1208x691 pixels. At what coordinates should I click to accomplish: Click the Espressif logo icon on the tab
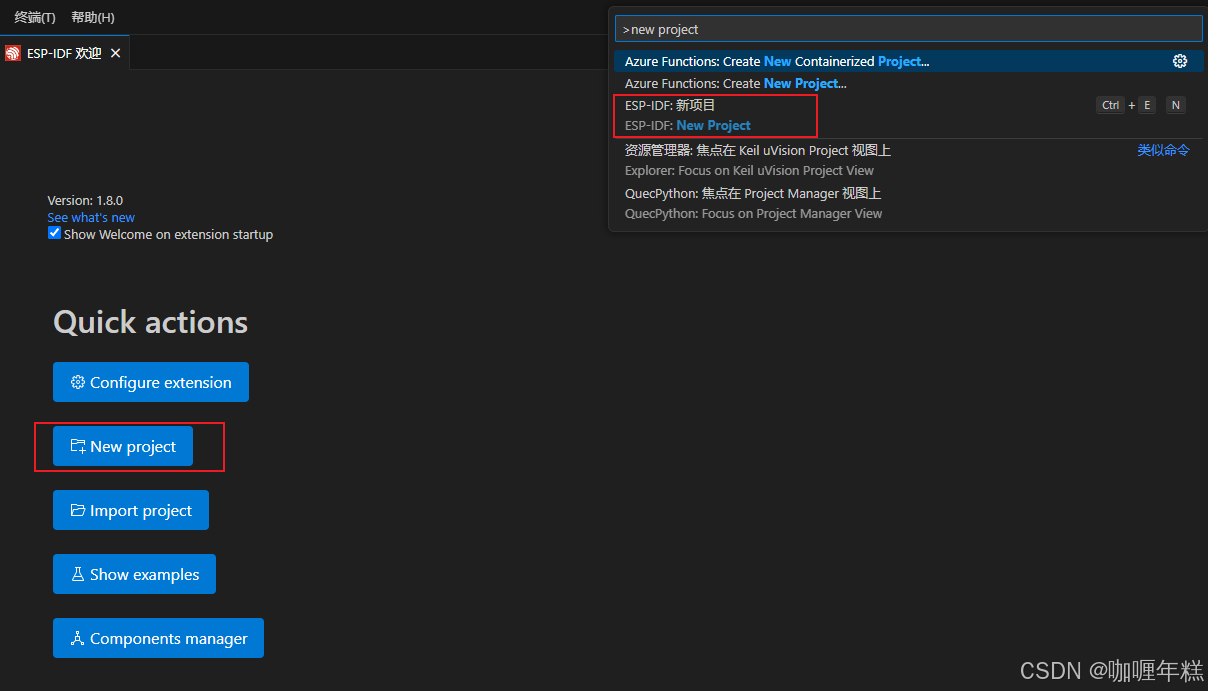coord(13,53)
